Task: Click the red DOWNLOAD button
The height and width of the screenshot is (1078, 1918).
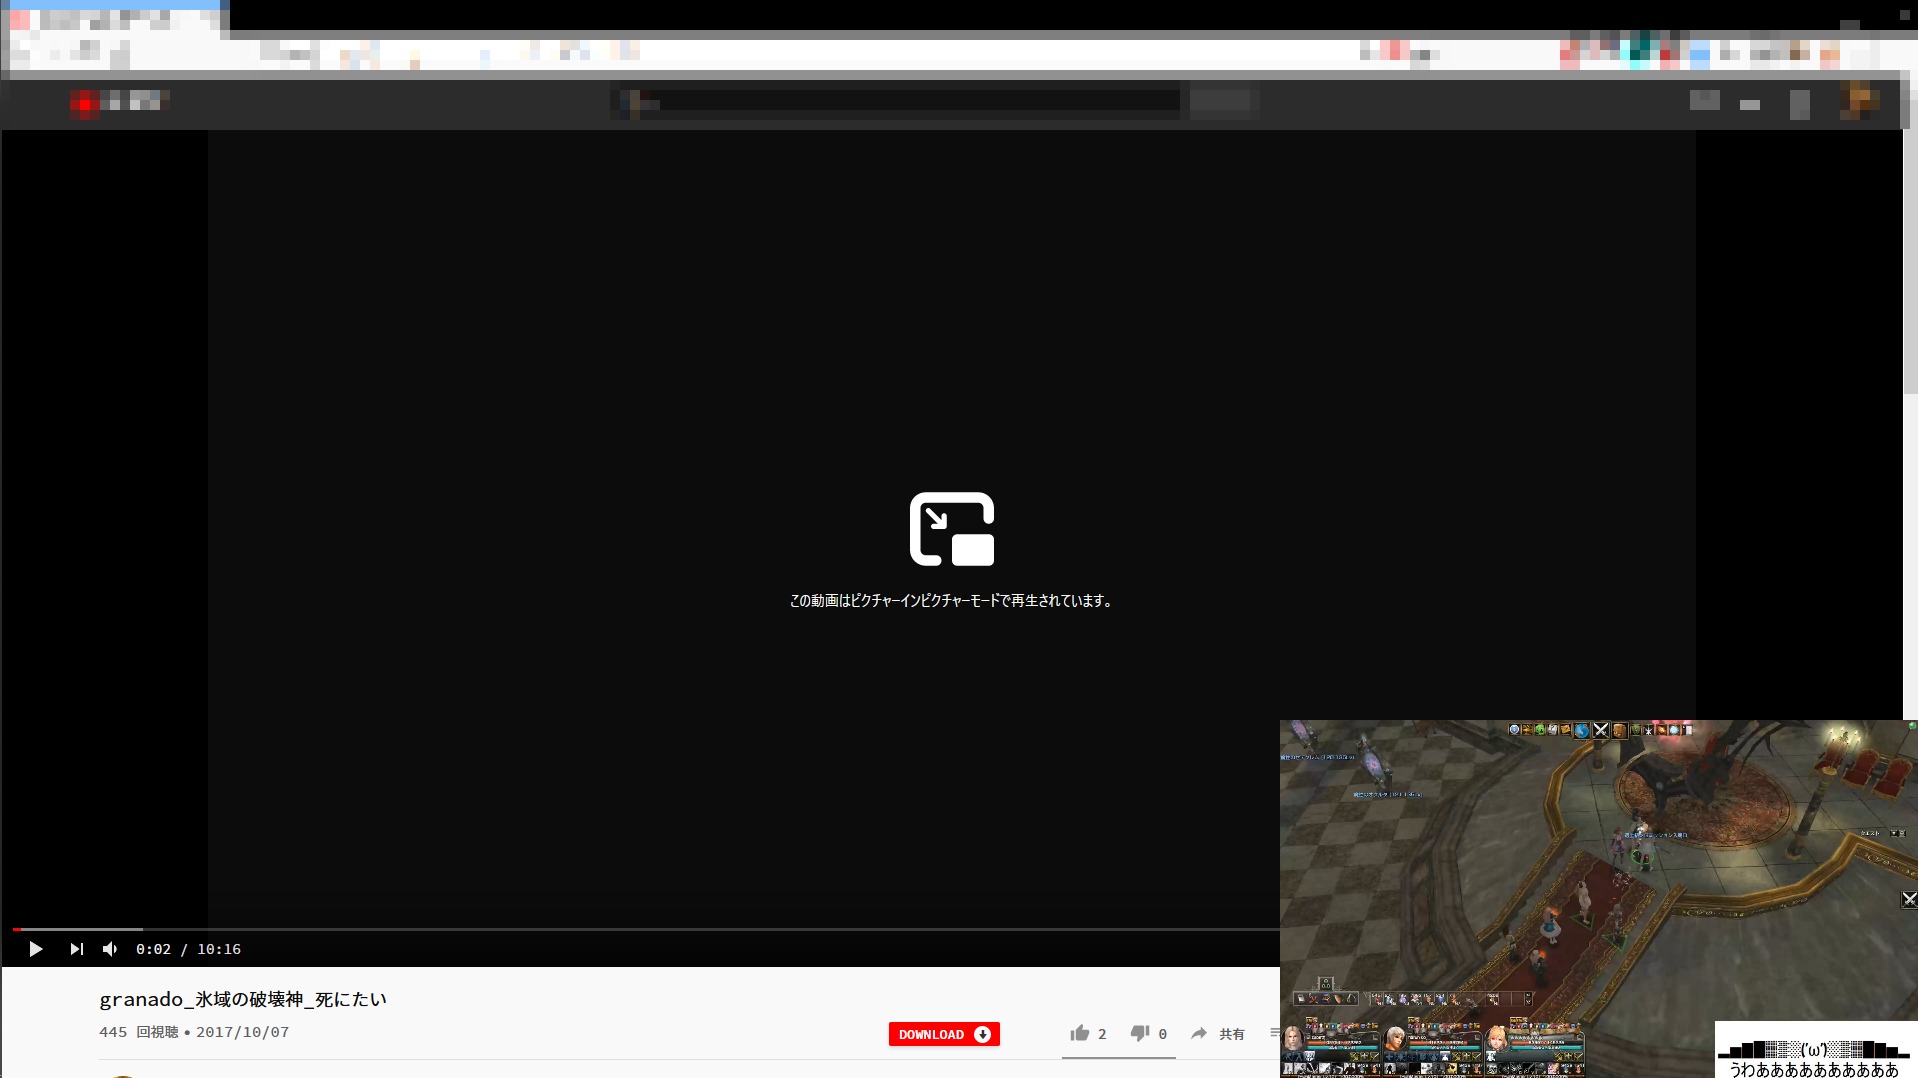Action: pyautogui.click(x=944, y=1034)
